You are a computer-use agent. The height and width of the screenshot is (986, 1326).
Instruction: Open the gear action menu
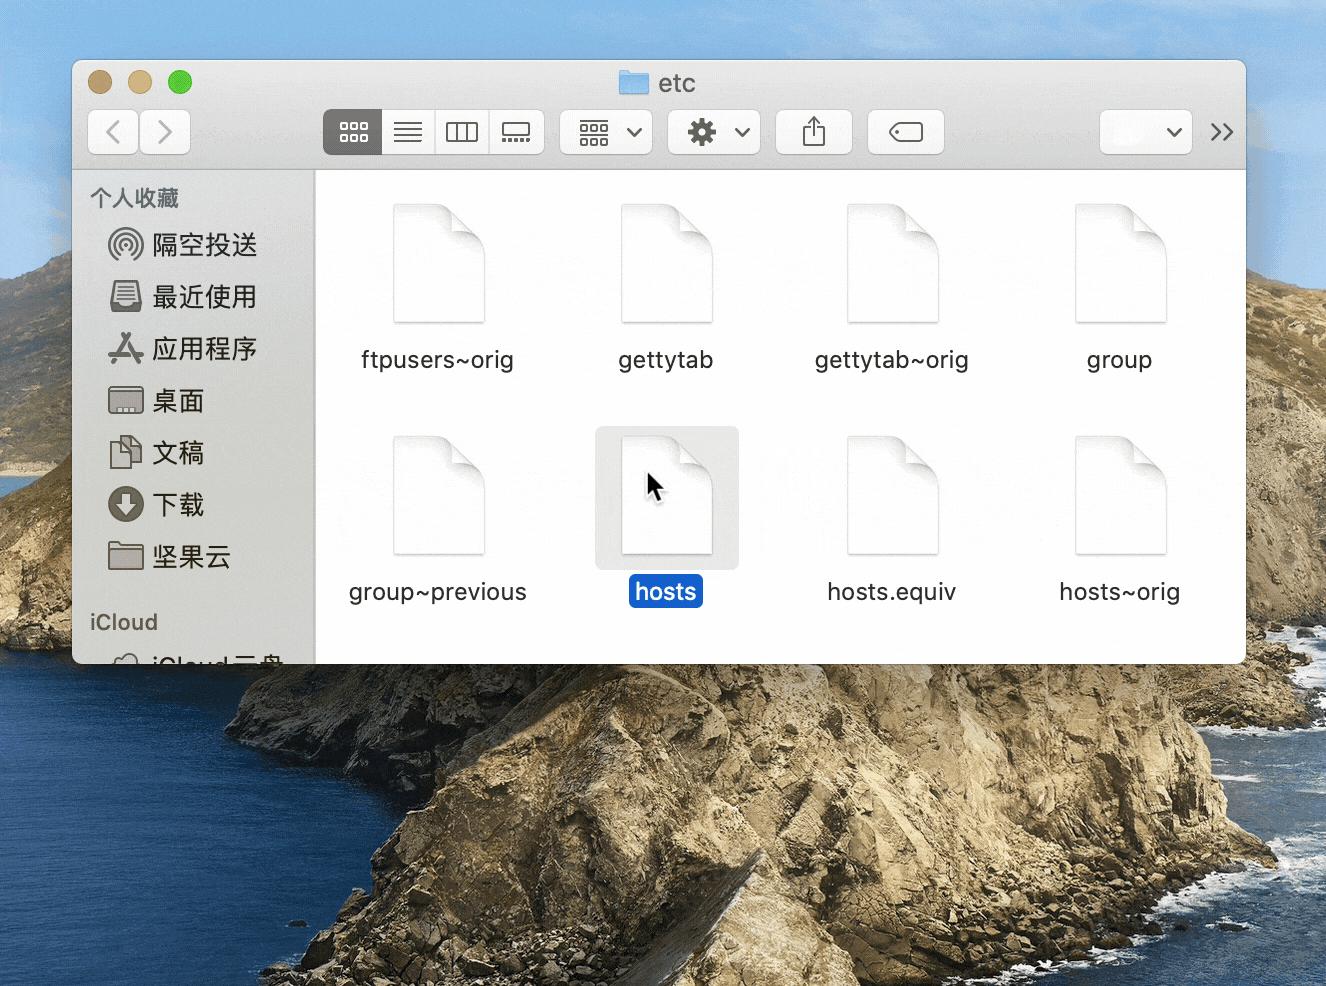714,131
